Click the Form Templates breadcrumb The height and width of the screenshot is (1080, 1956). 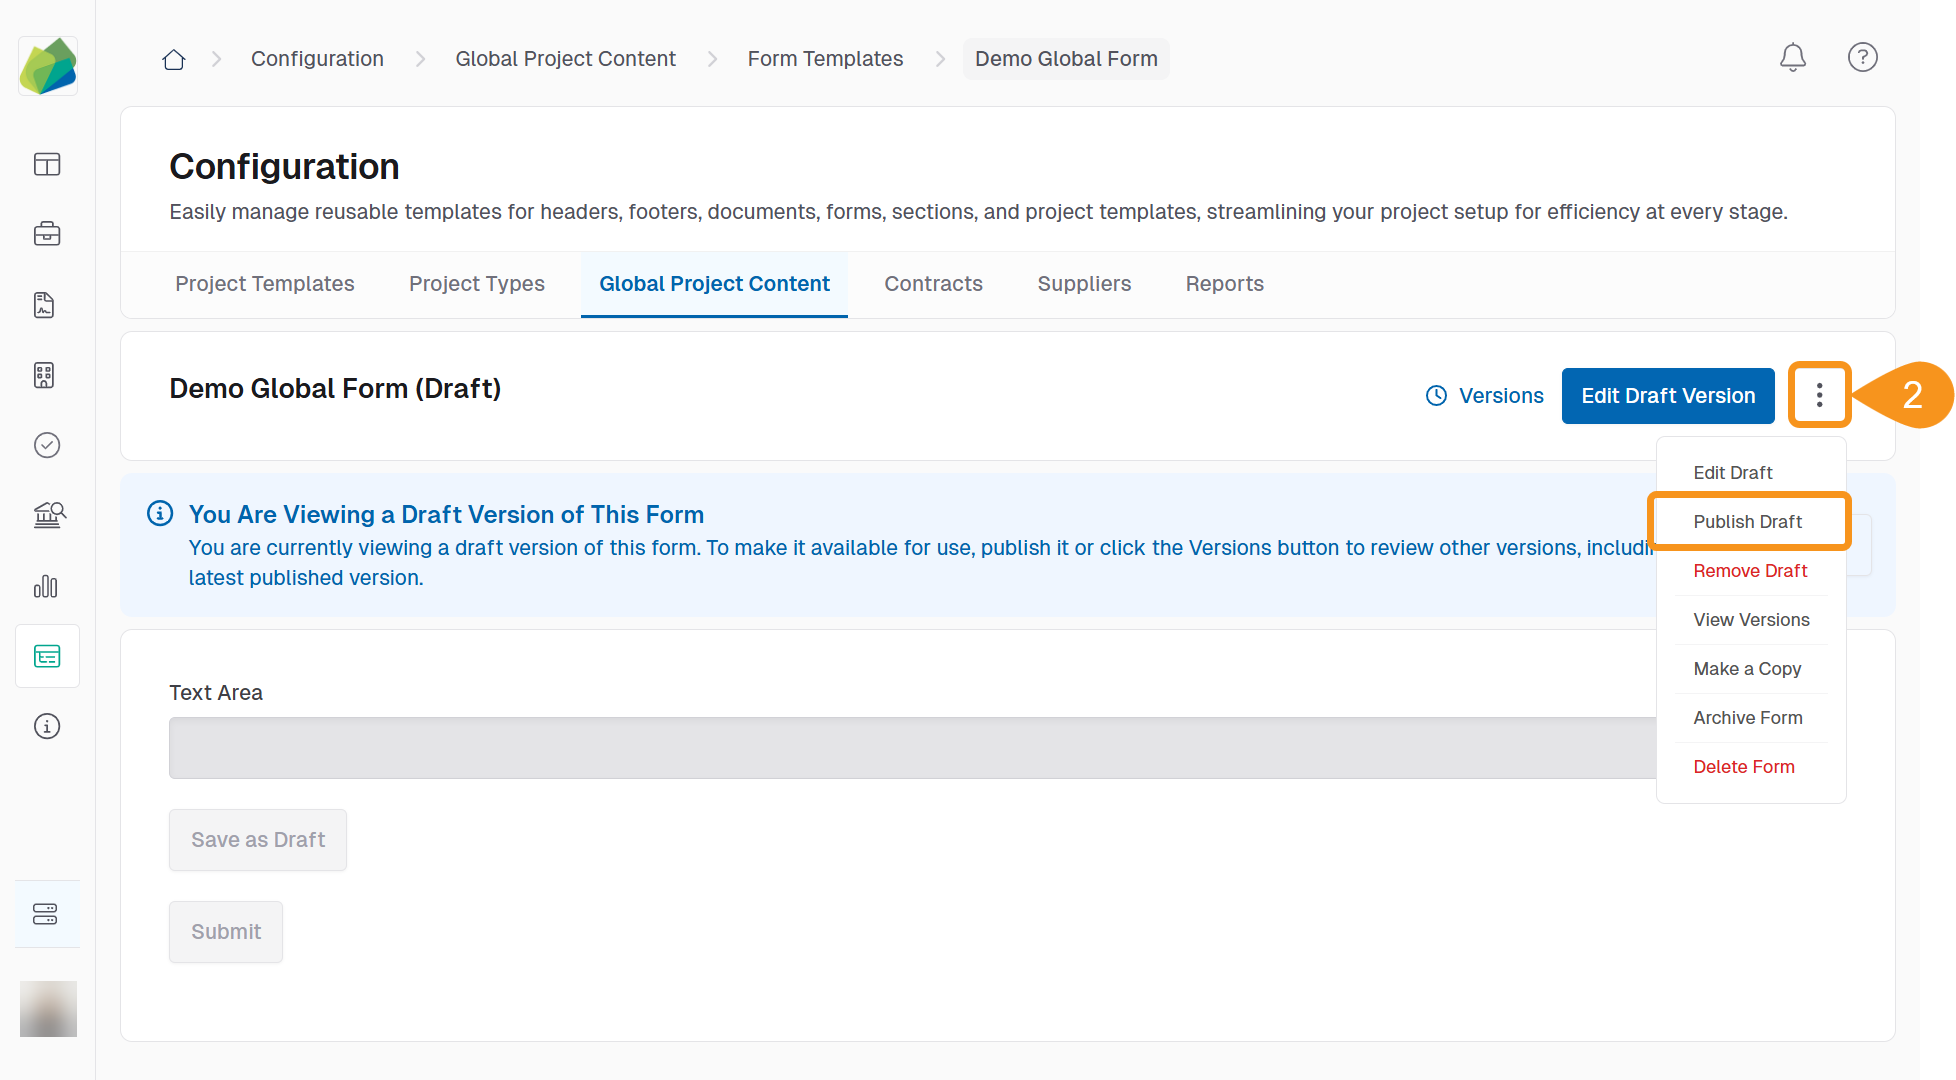coord(825,59)
